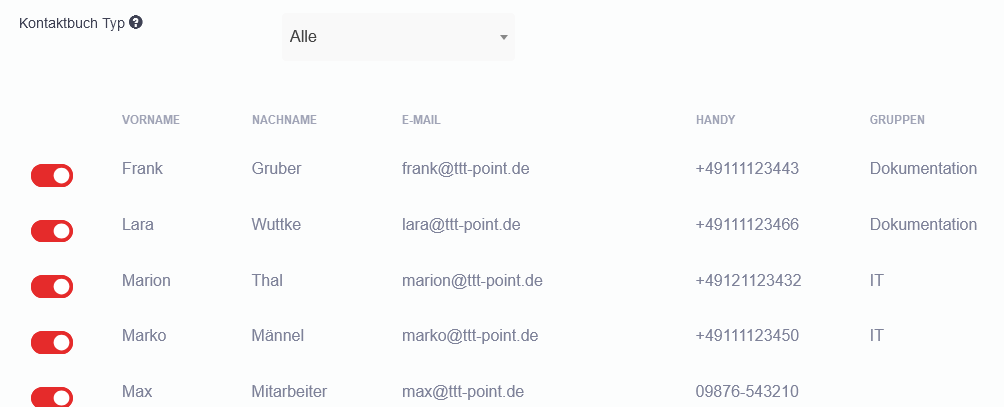Image resolution: width=1004 pixels, height=407 pixels.
Task: Disable the toggle for Frank Gruber
Action: coord(52,176)
